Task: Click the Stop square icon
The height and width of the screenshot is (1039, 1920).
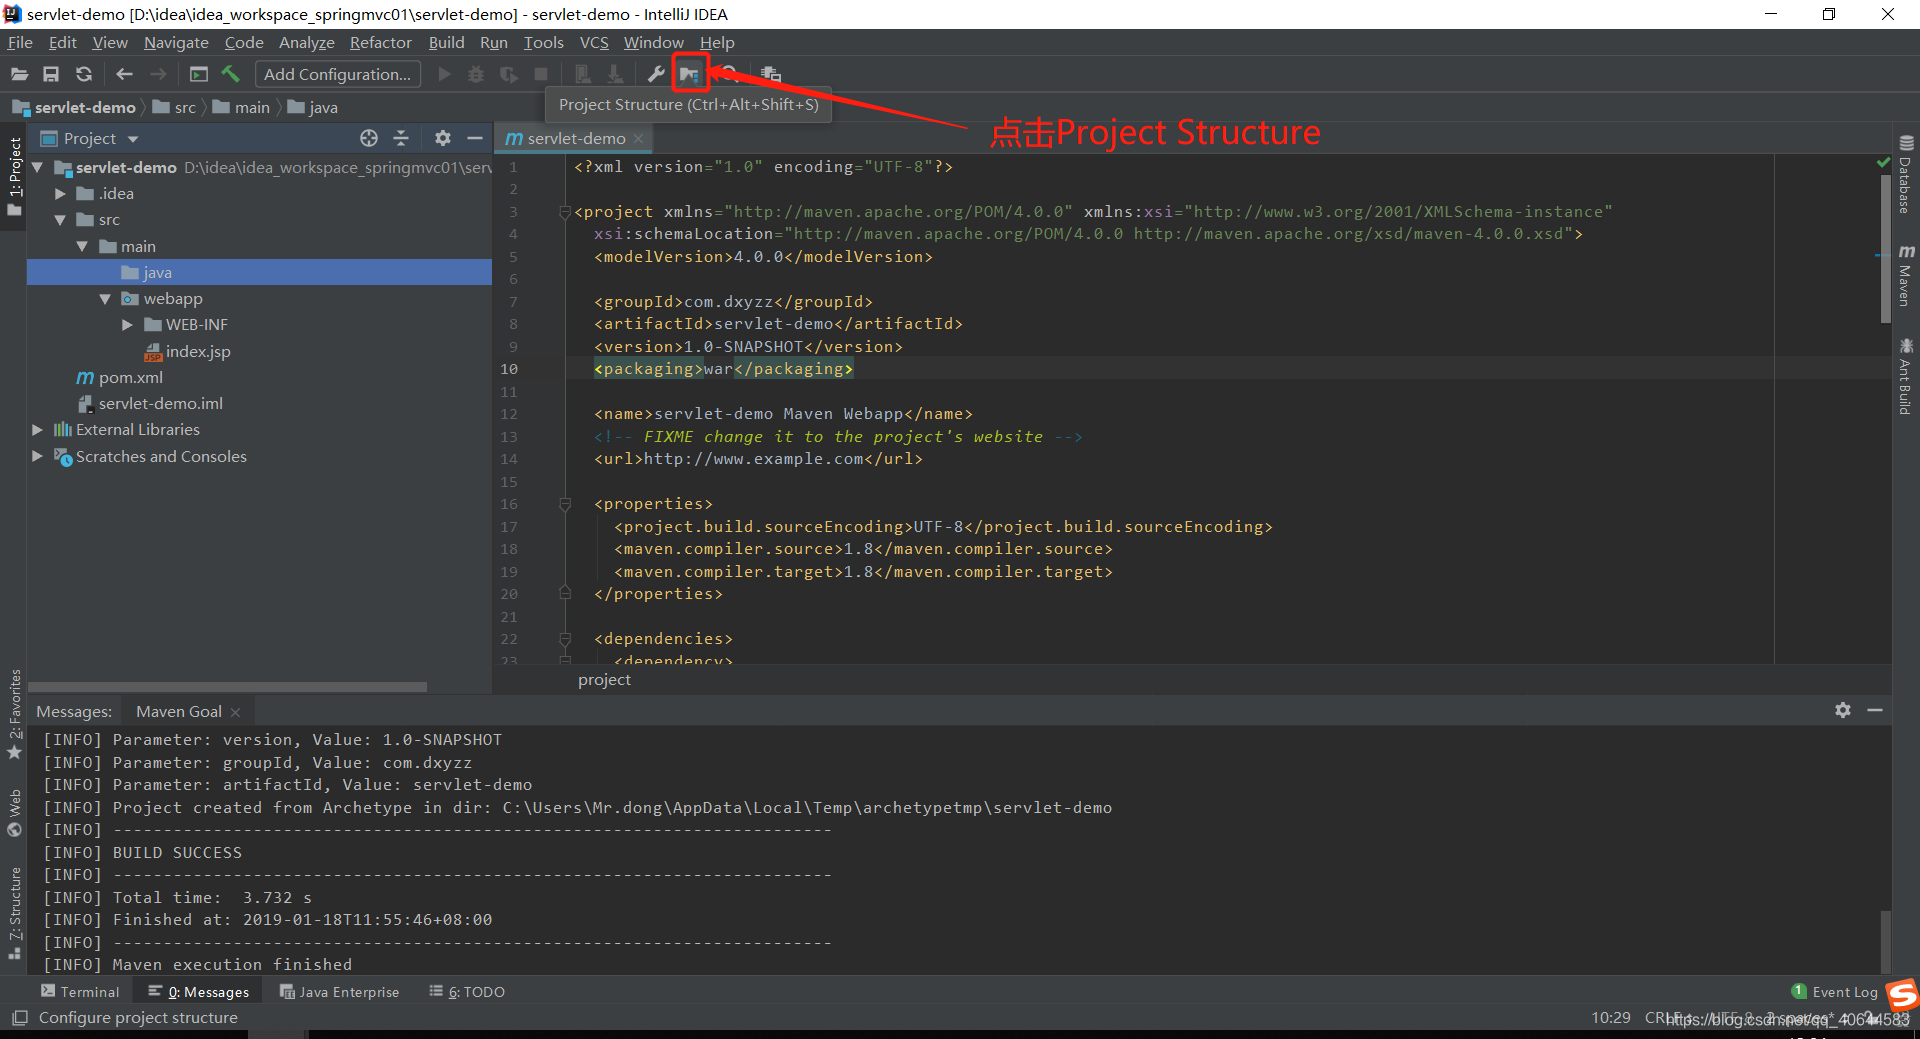Action: click(541, 74)
